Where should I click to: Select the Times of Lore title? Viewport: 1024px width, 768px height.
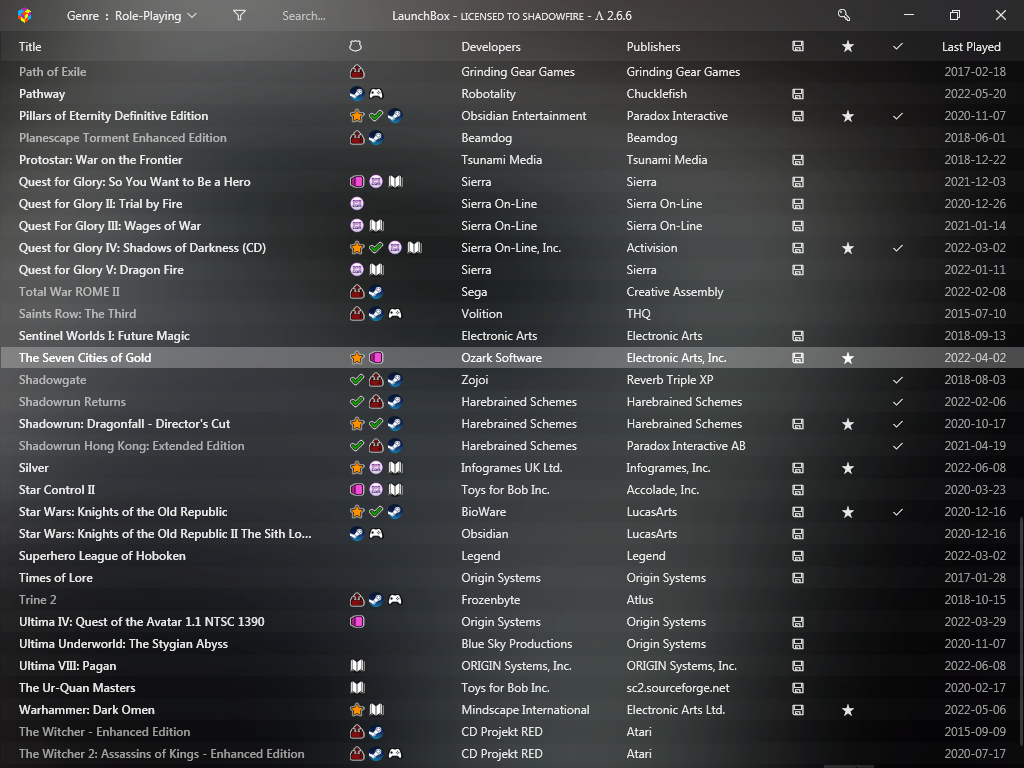[56, 577]
